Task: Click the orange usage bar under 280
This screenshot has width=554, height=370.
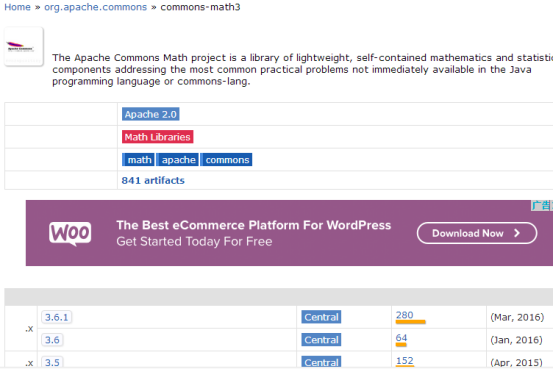Action: 411,322
